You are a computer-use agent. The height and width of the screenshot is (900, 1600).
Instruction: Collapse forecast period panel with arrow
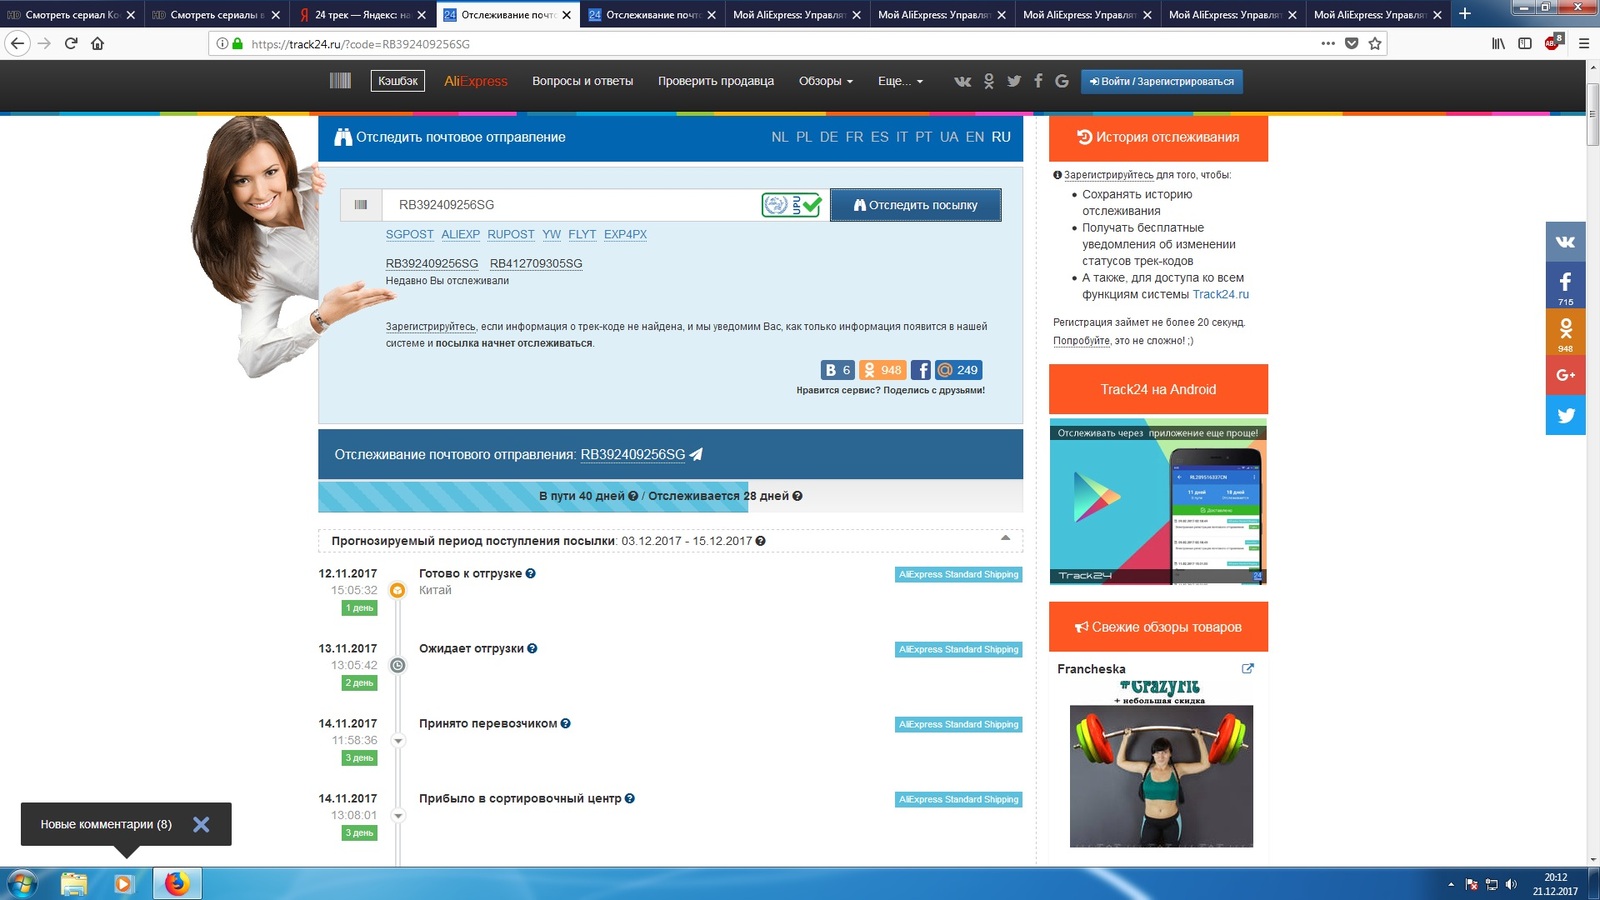1005,539
